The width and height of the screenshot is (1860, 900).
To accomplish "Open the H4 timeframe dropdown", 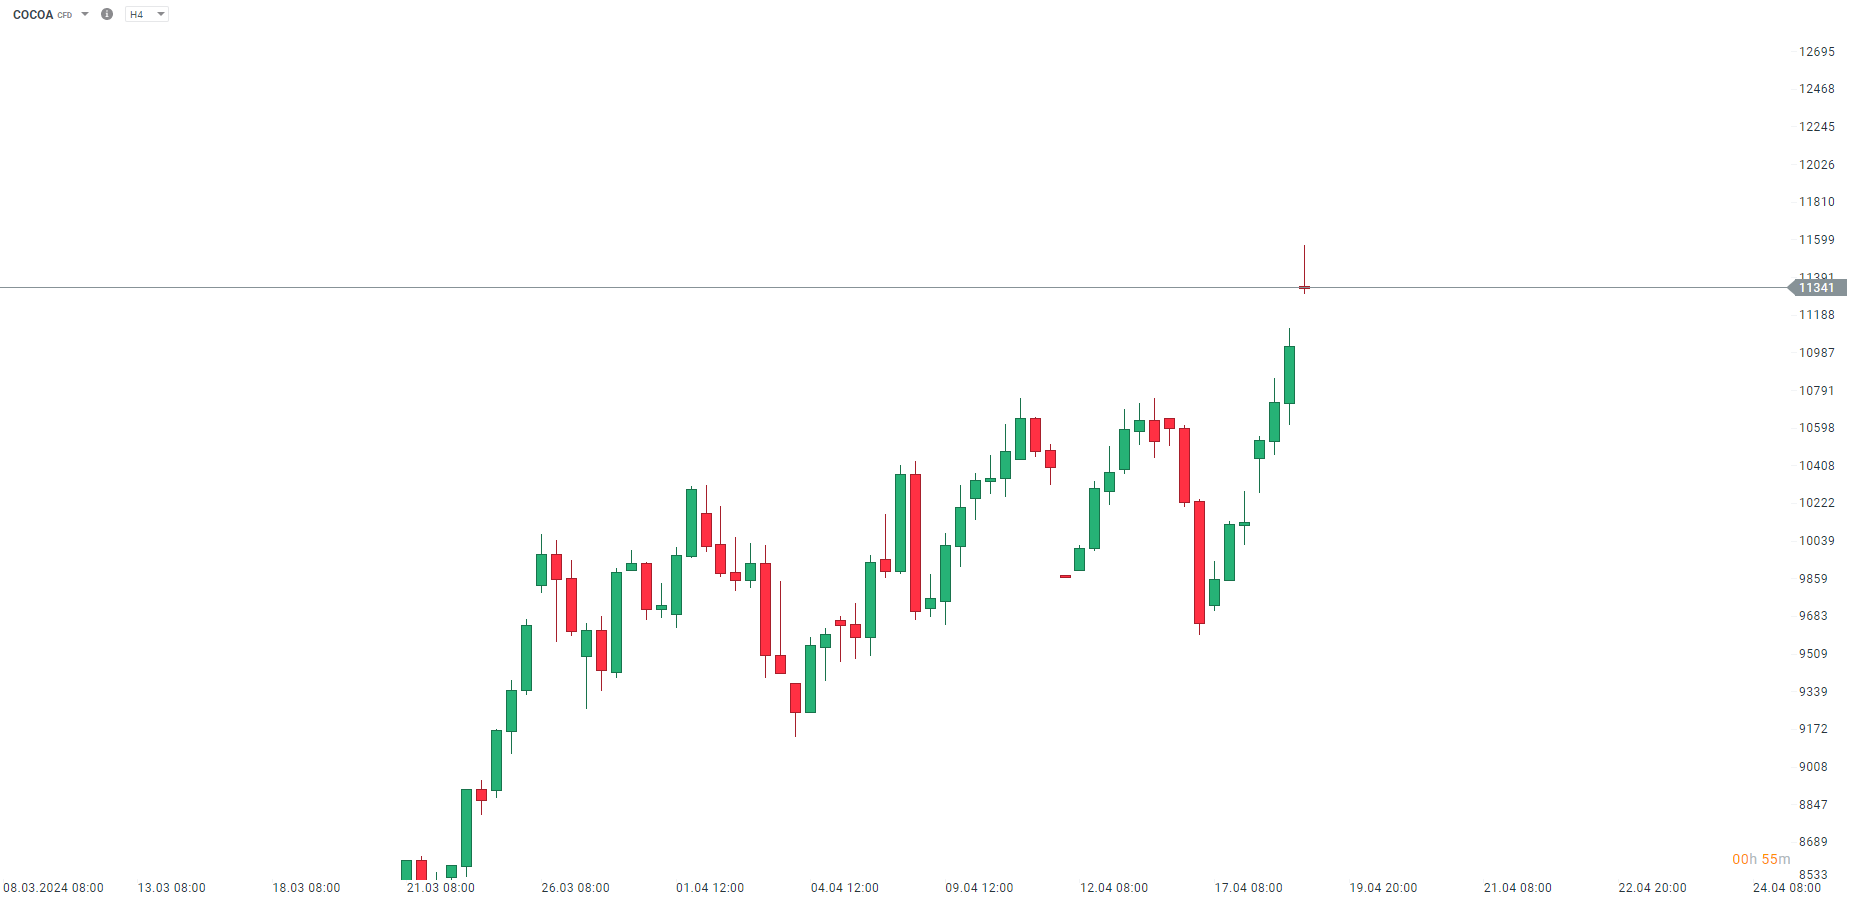I will pos(146,14).
